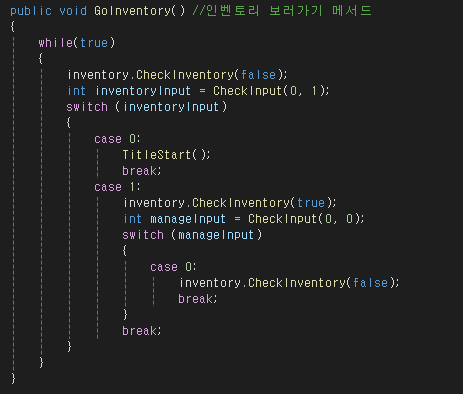Click 'false' in the first CheckInventory call
The height and width of the screenshot is (394, 463).
click(258, 75)
